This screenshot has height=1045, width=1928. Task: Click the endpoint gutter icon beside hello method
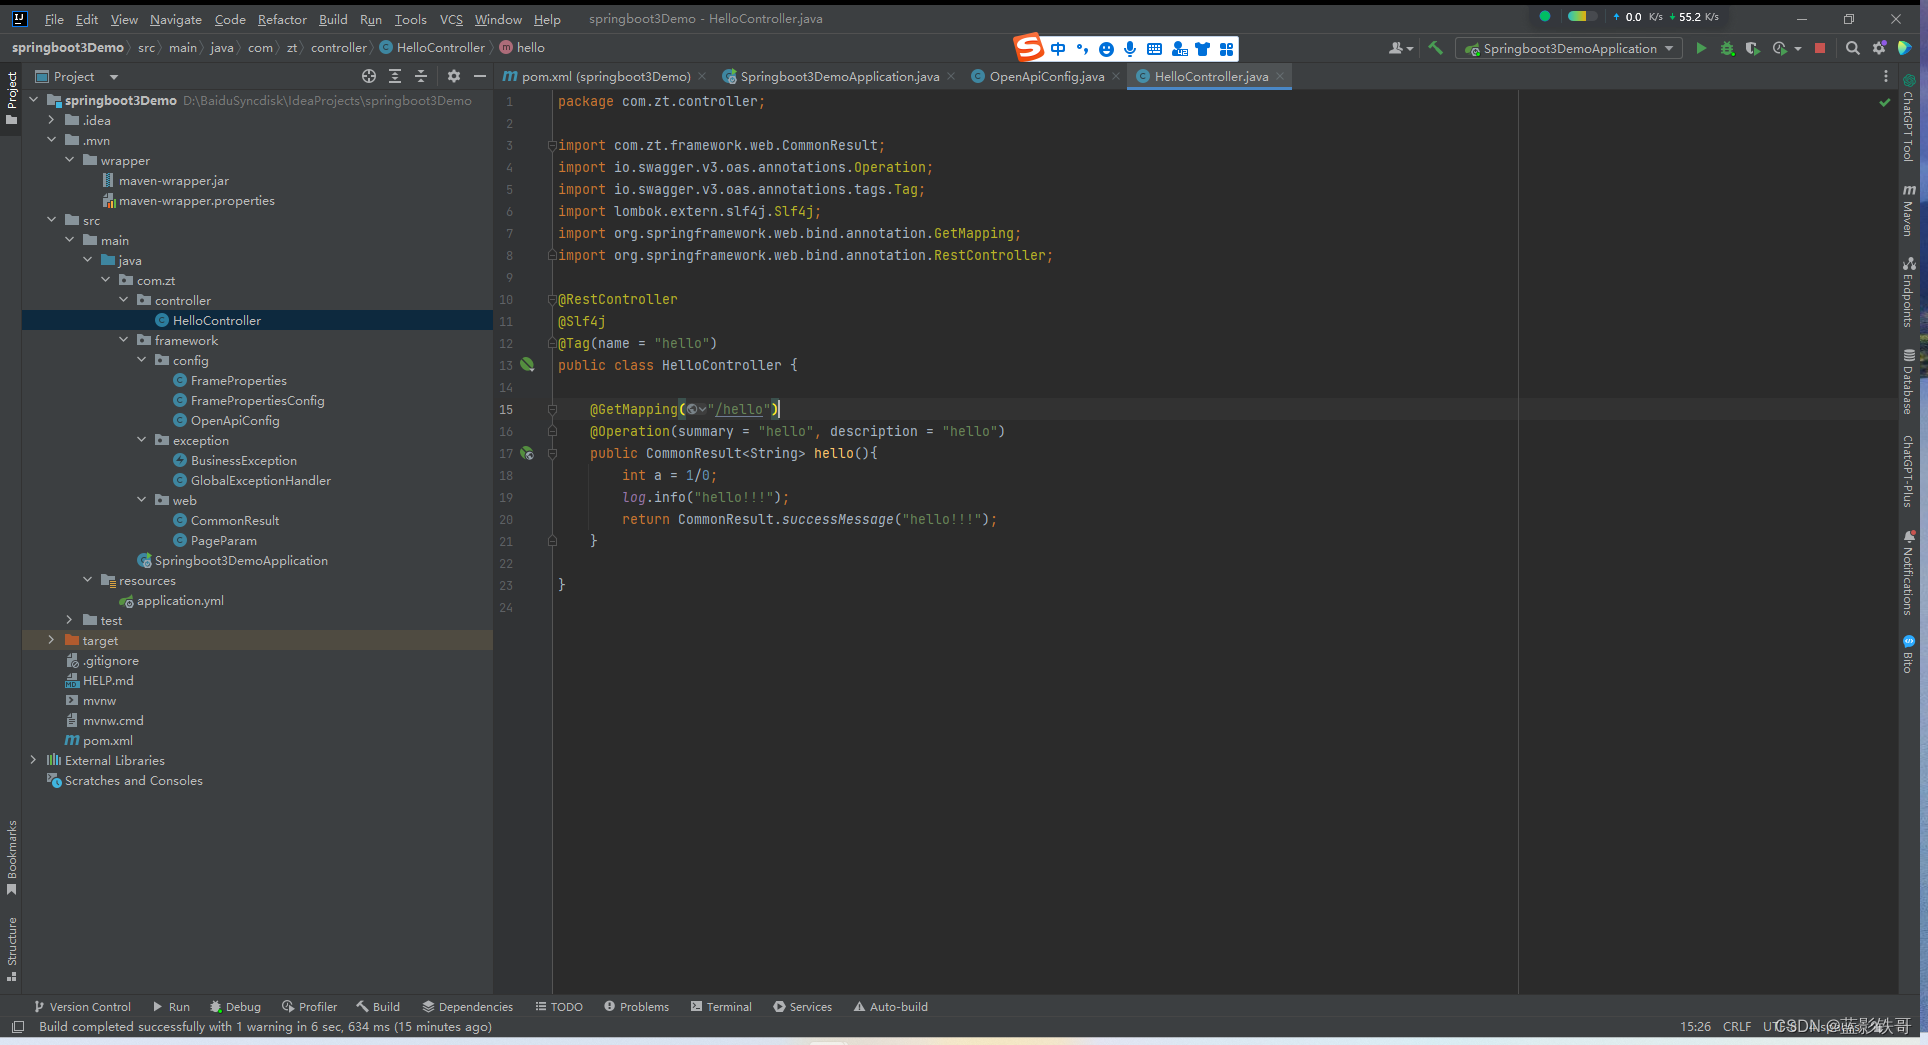click(527, 453)
